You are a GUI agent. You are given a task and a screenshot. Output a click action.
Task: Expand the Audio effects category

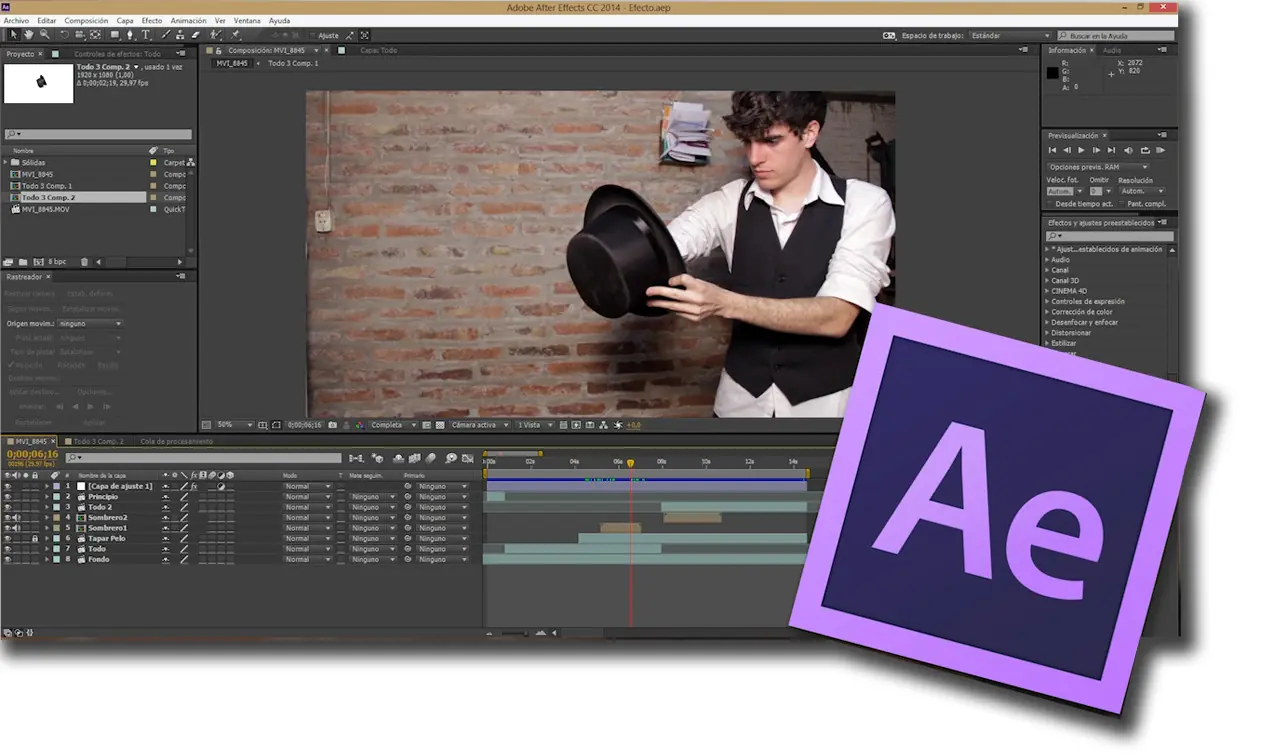click(1048, 260)
